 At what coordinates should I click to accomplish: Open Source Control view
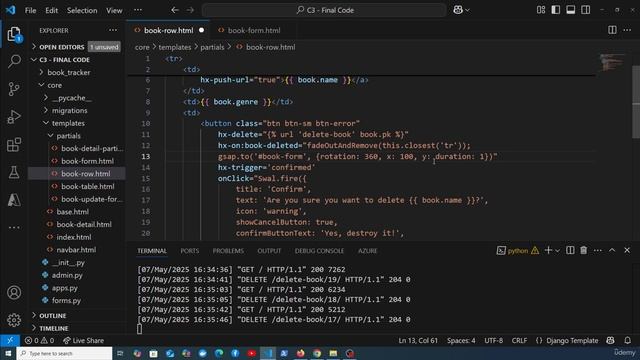point(14,89)
